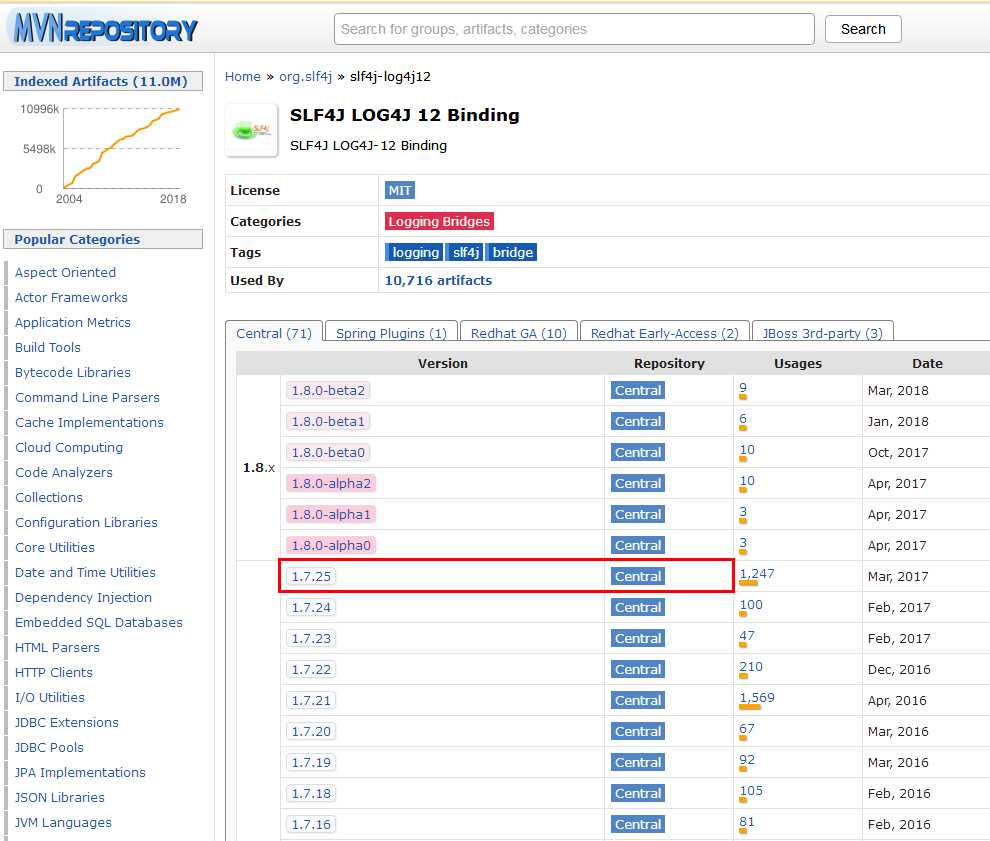Open the Cloud Computing category
Screen dimensions: 990x841
(69, 447)
